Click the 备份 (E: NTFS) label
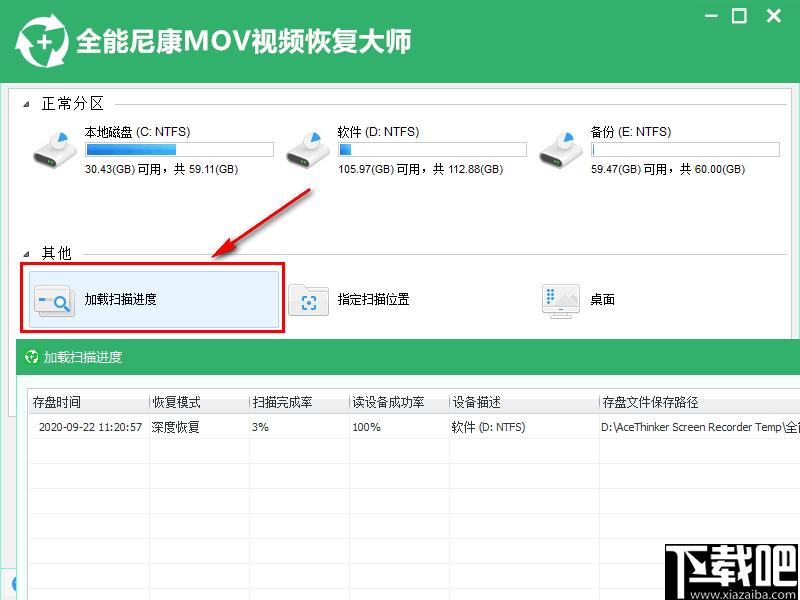The width and height of the screenshot is (800, 600). pyautogui.click(x=631, y=132)
